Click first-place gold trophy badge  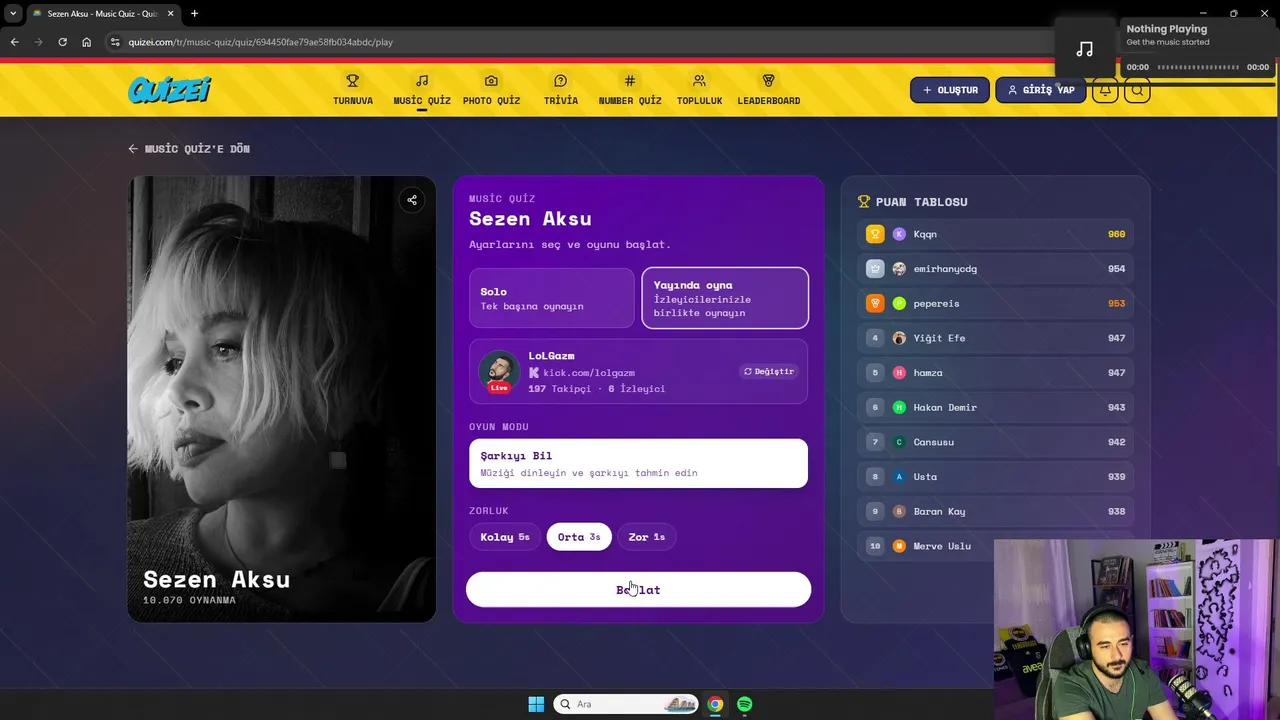875,234
